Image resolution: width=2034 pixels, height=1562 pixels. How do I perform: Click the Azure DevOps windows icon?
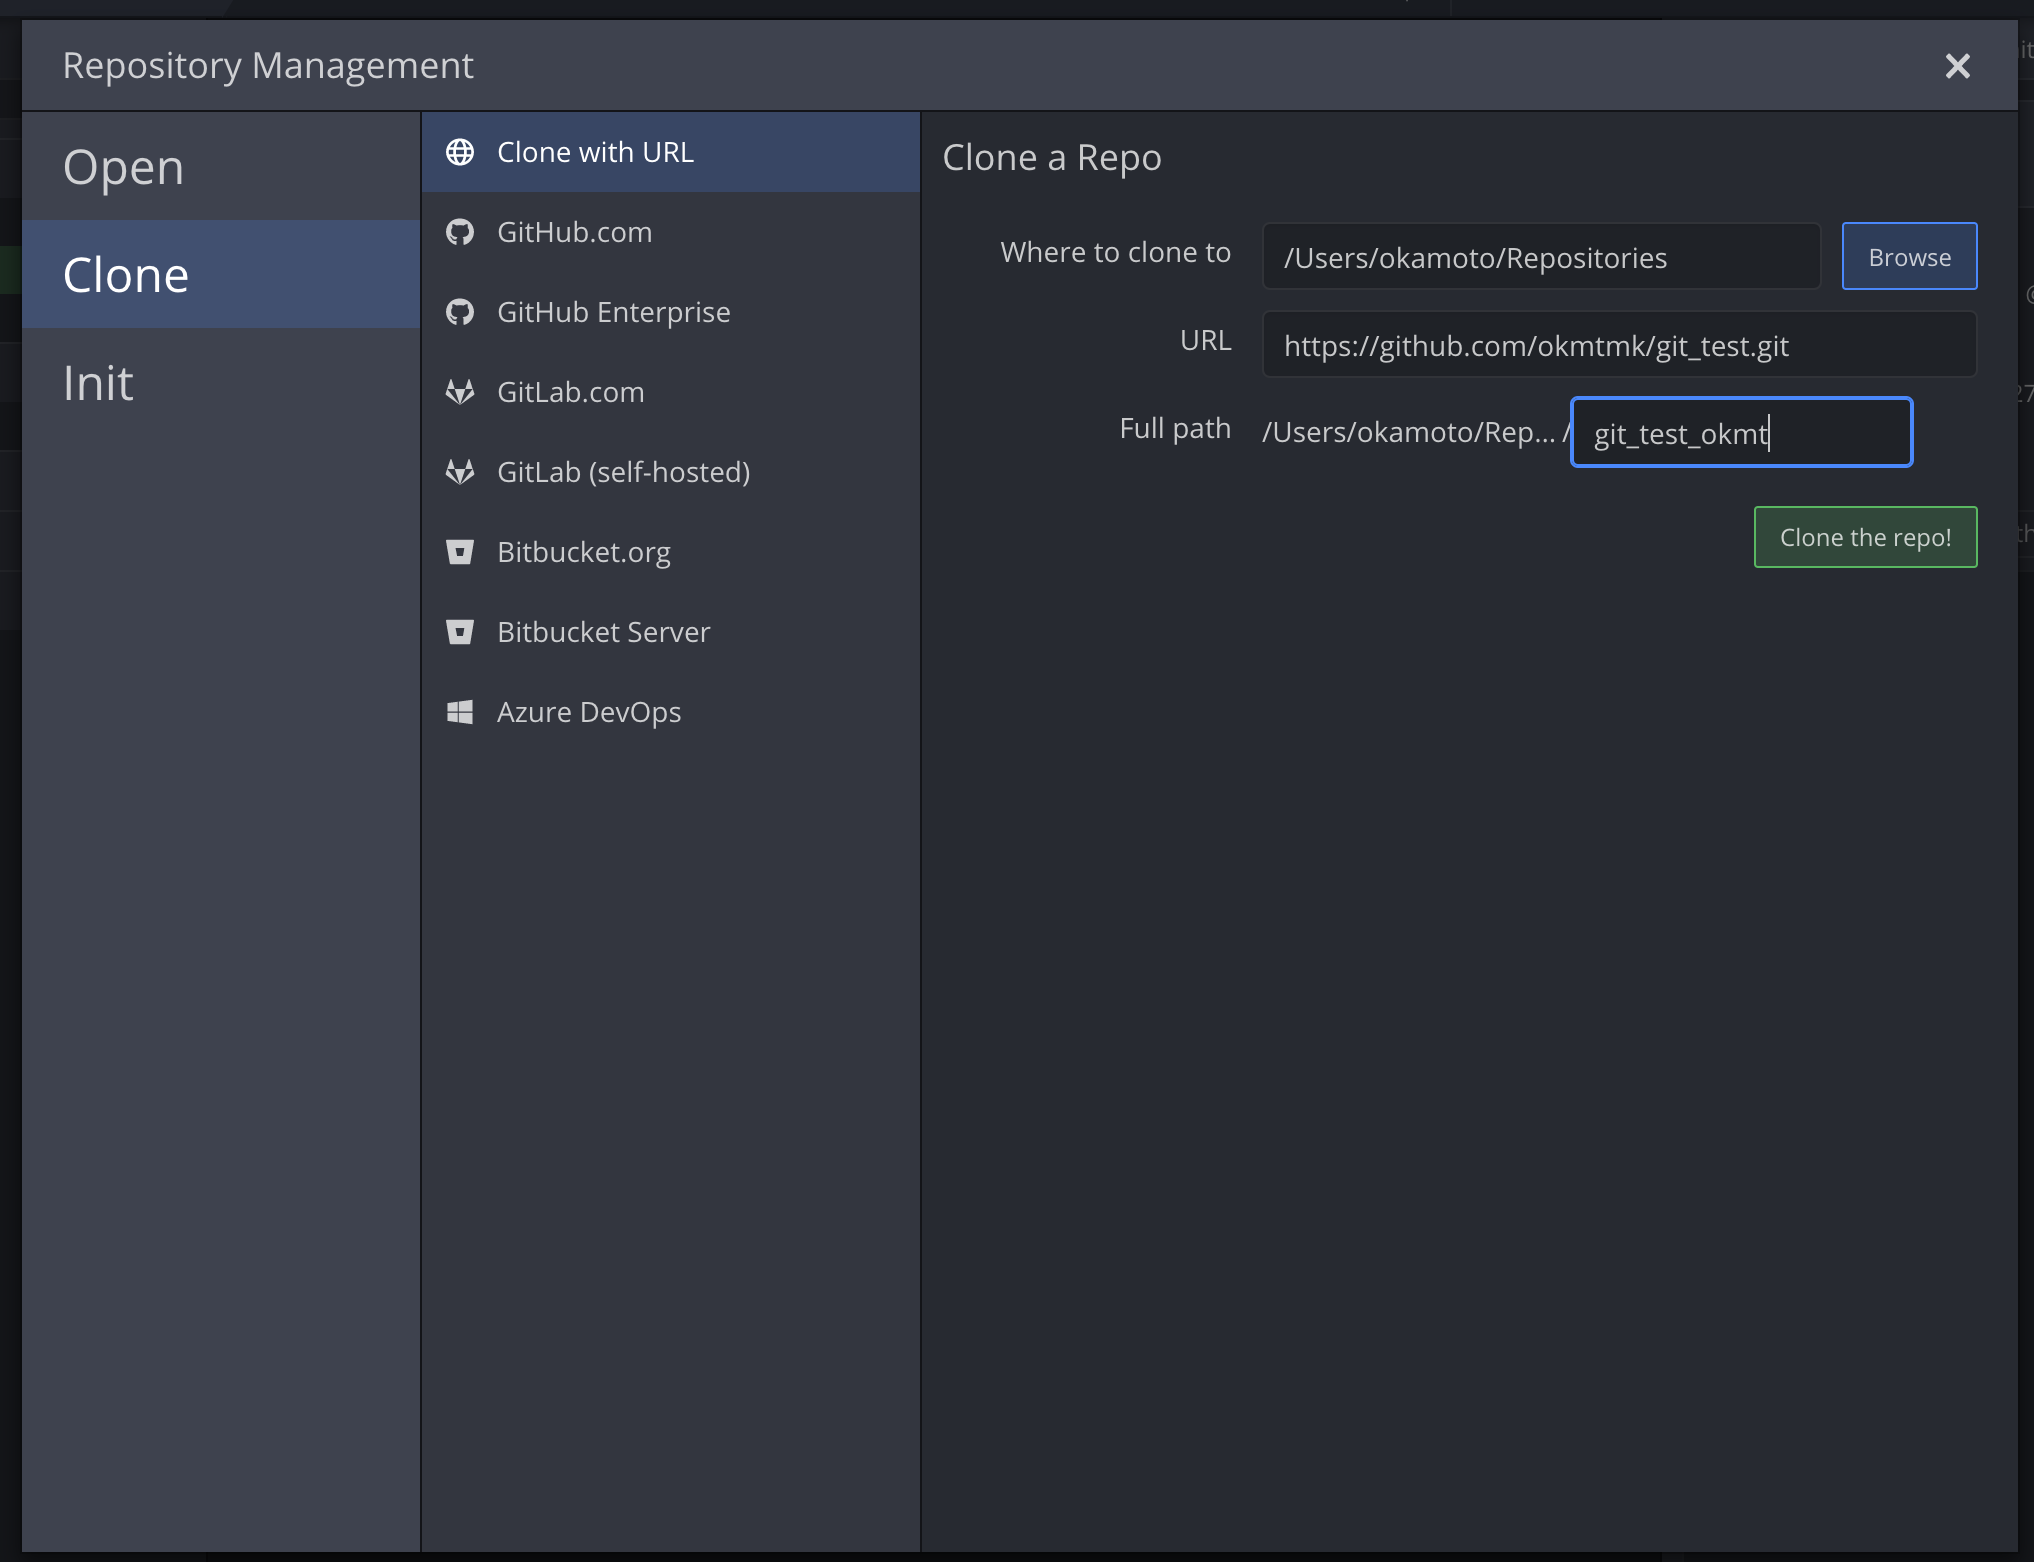click(460, 712)
